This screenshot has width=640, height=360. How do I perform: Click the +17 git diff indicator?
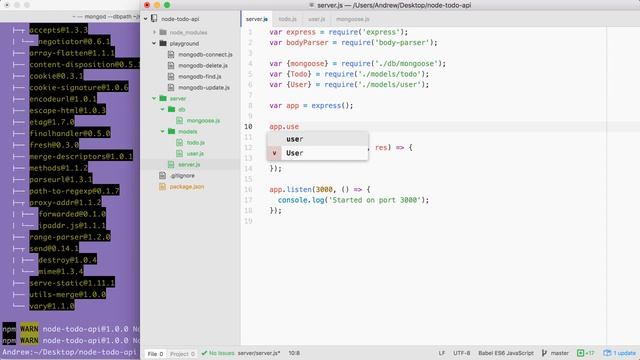(586, 353)
